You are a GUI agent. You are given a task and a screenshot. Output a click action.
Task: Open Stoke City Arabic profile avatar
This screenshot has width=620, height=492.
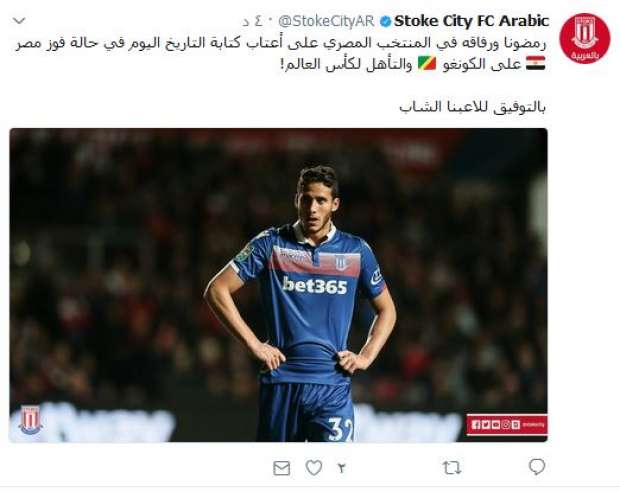click(x=584, y=38)
